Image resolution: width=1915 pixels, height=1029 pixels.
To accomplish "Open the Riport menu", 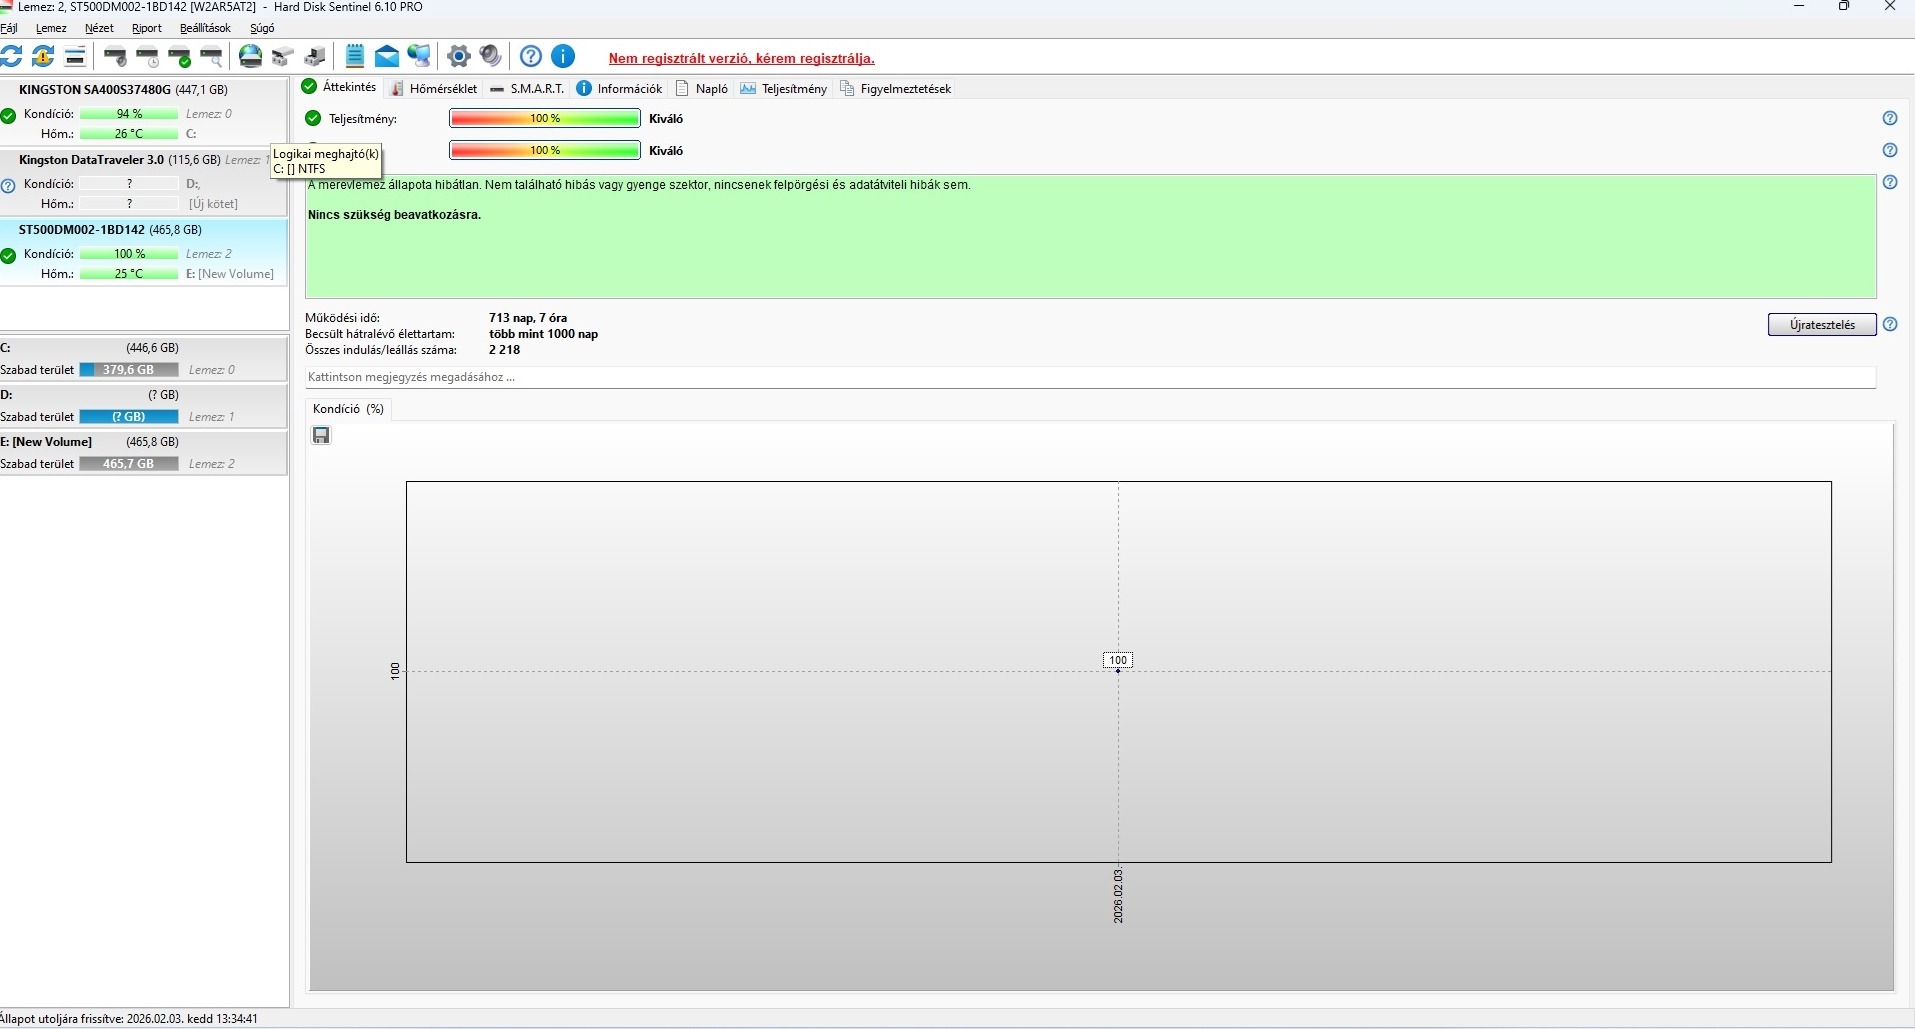I will [x=146, y=28].
